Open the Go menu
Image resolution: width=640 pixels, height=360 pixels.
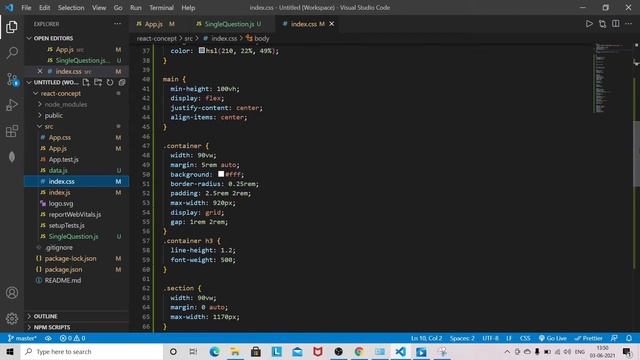118,7
